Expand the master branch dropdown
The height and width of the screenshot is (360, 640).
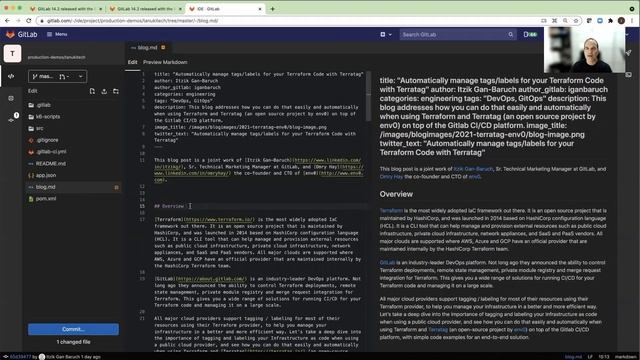[57, 76]
